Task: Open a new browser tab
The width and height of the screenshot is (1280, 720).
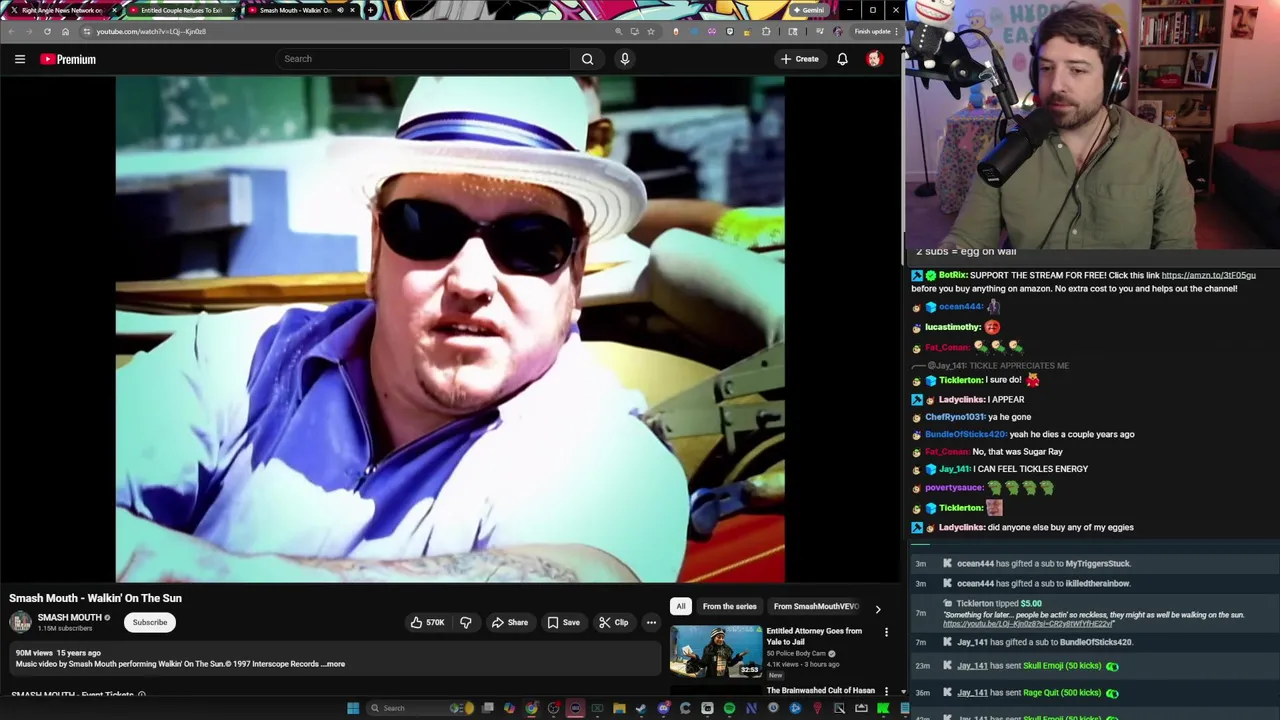Action: (371, 10)
